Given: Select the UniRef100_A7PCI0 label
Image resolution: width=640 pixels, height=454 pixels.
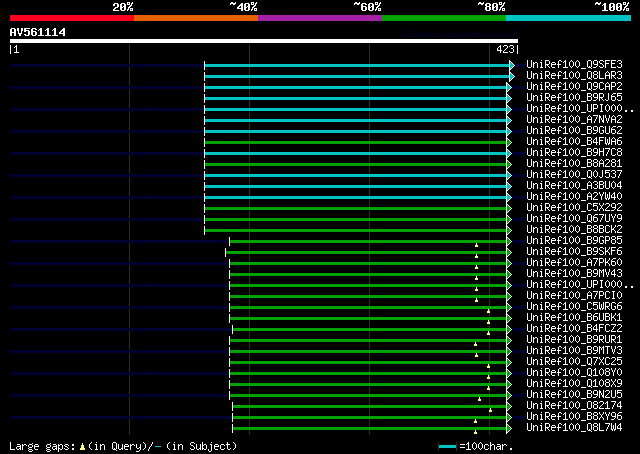Looking at the screenshot, I should [x=574, y=296].
